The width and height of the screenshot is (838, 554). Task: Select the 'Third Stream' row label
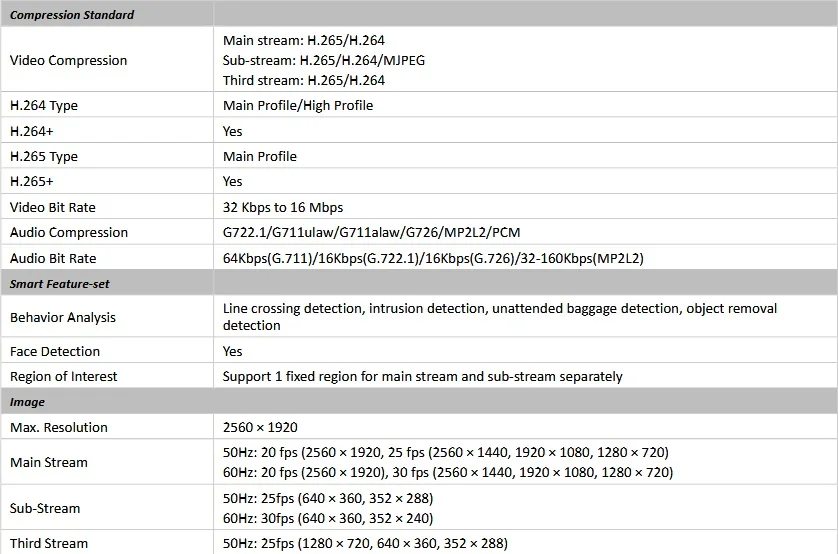click(49, 544)
